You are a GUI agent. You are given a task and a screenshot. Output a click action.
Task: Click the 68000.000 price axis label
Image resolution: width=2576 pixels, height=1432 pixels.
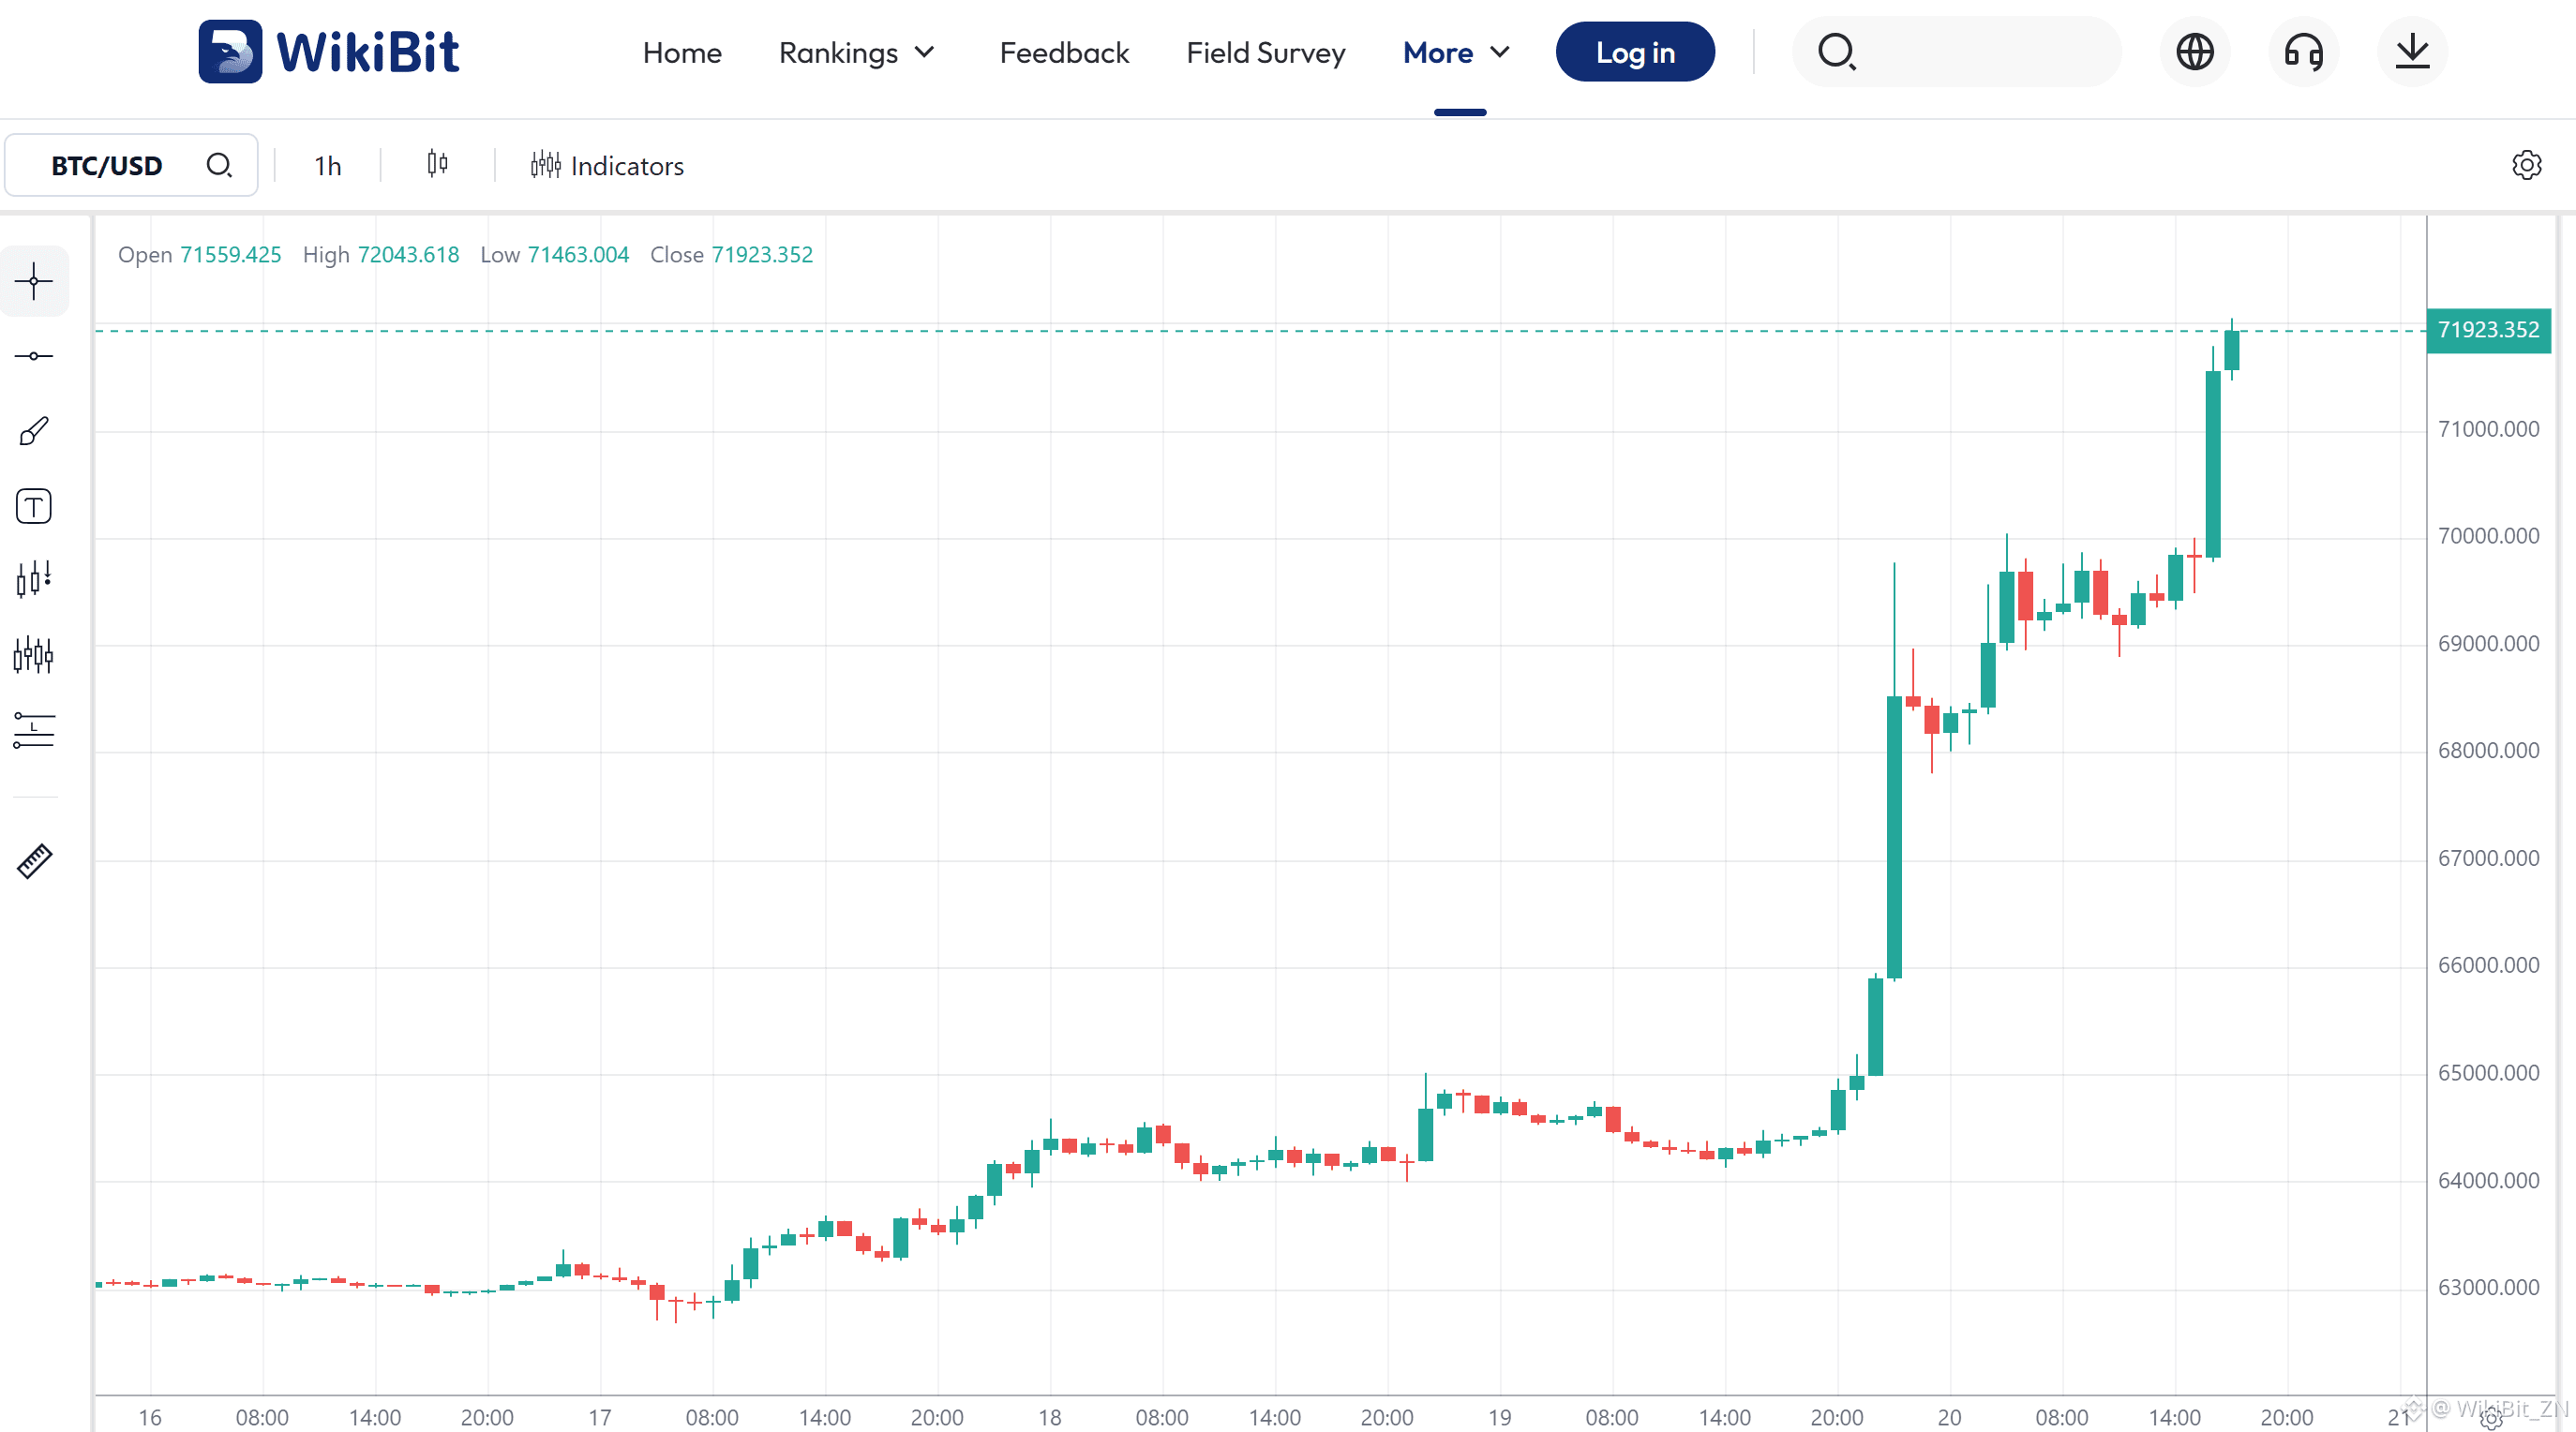point(2488,751)
